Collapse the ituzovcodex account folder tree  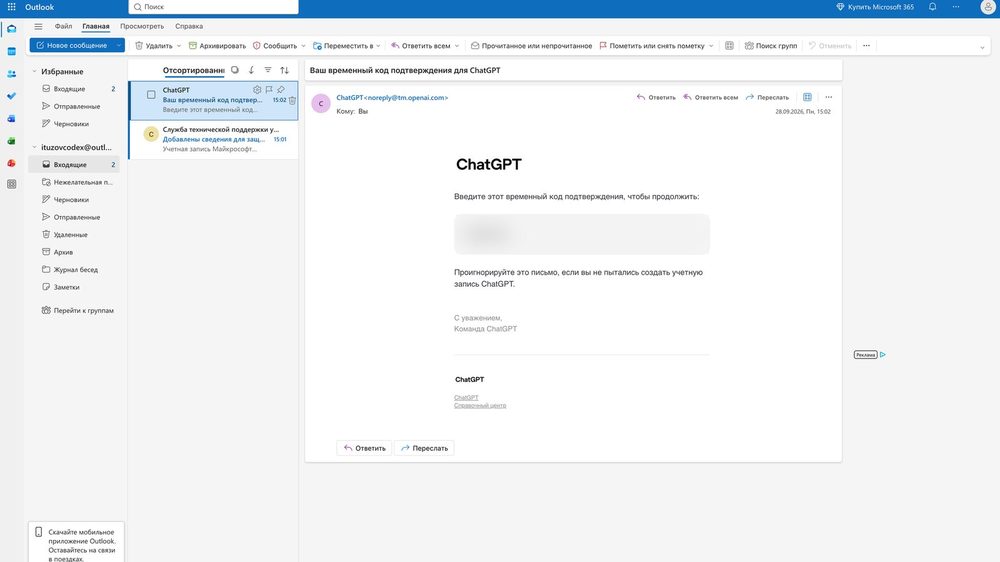34,147
